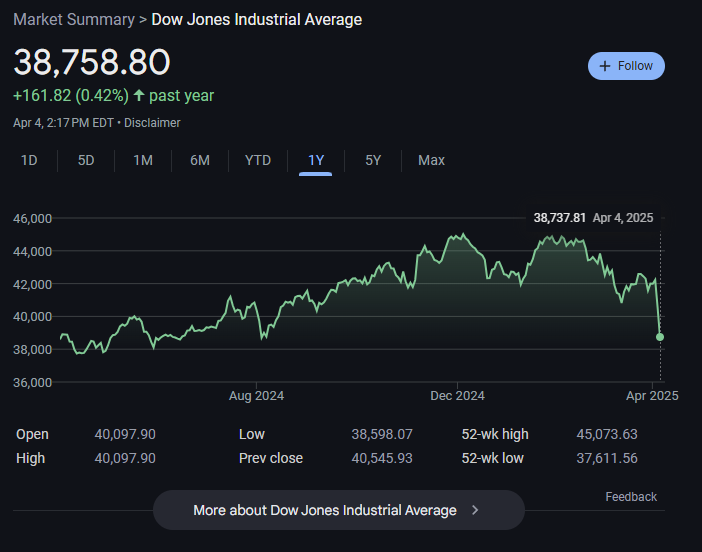The width and height of the screenshot is (702, 552).
Task: Click the Low value 38,598.07
Action: pos(382,434)
